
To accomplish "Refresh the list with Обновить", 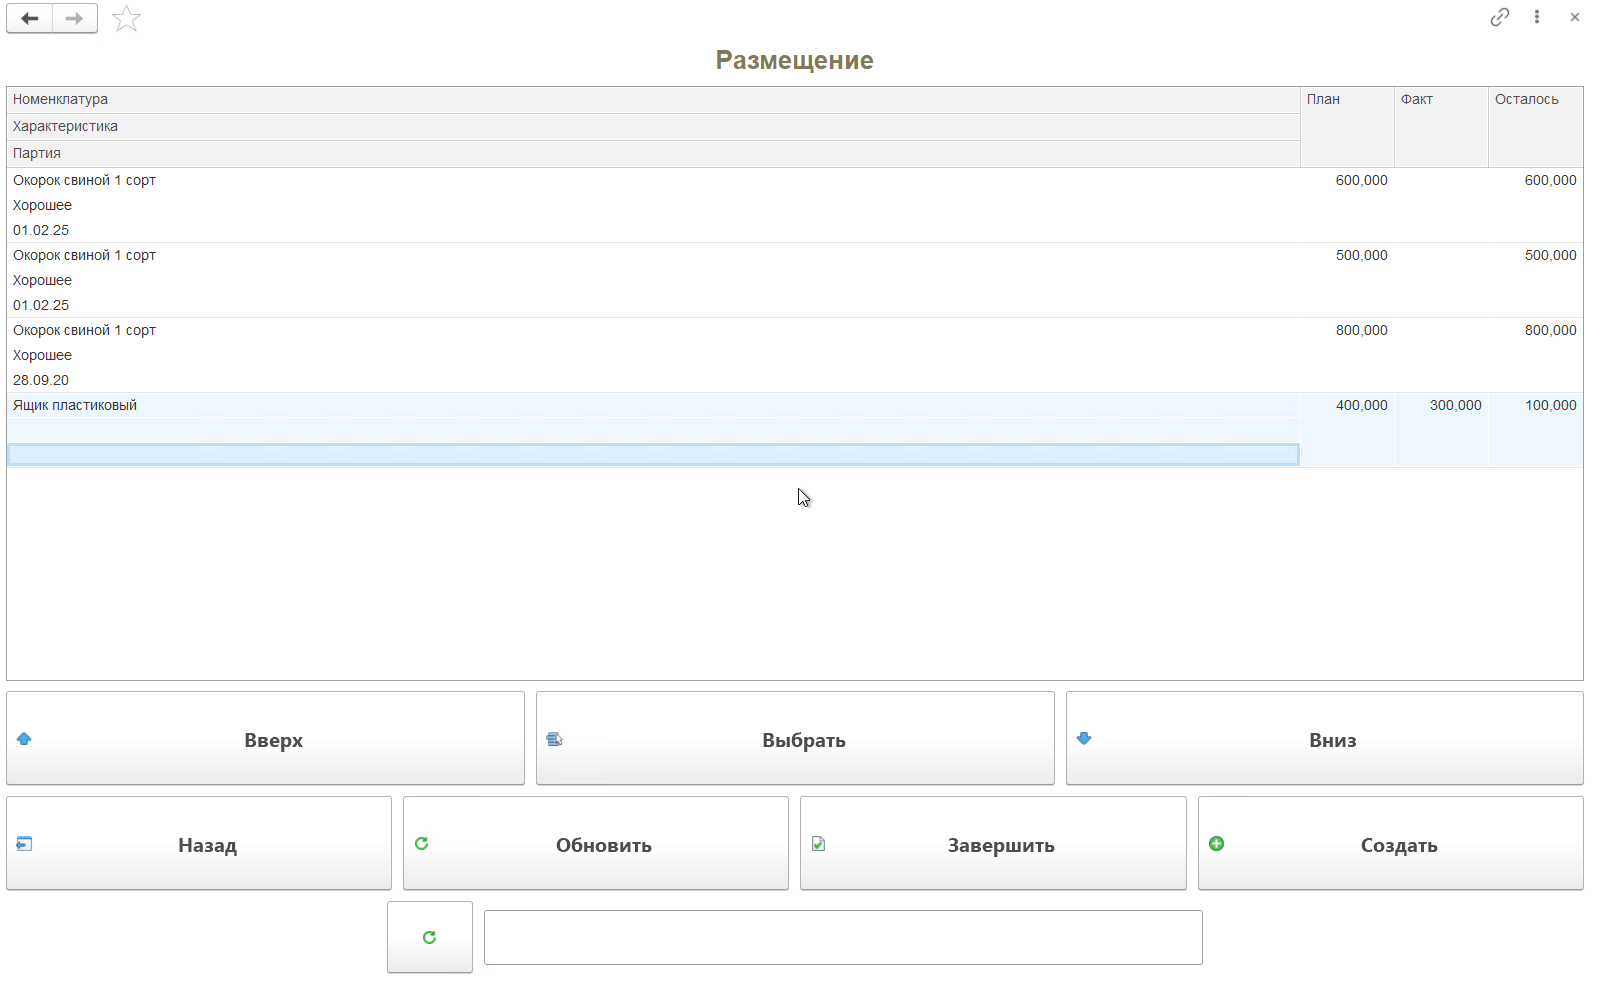I will (596, 844).
